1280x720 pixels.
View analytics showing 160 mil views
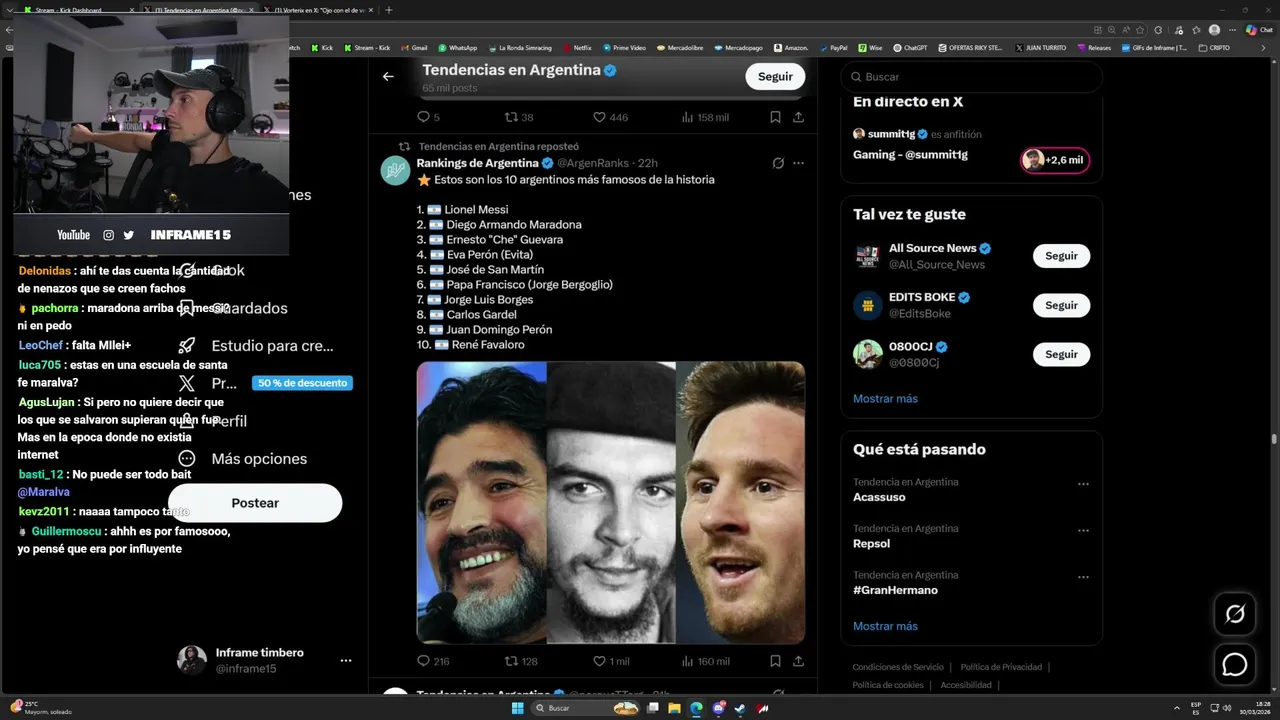point(706,661)
